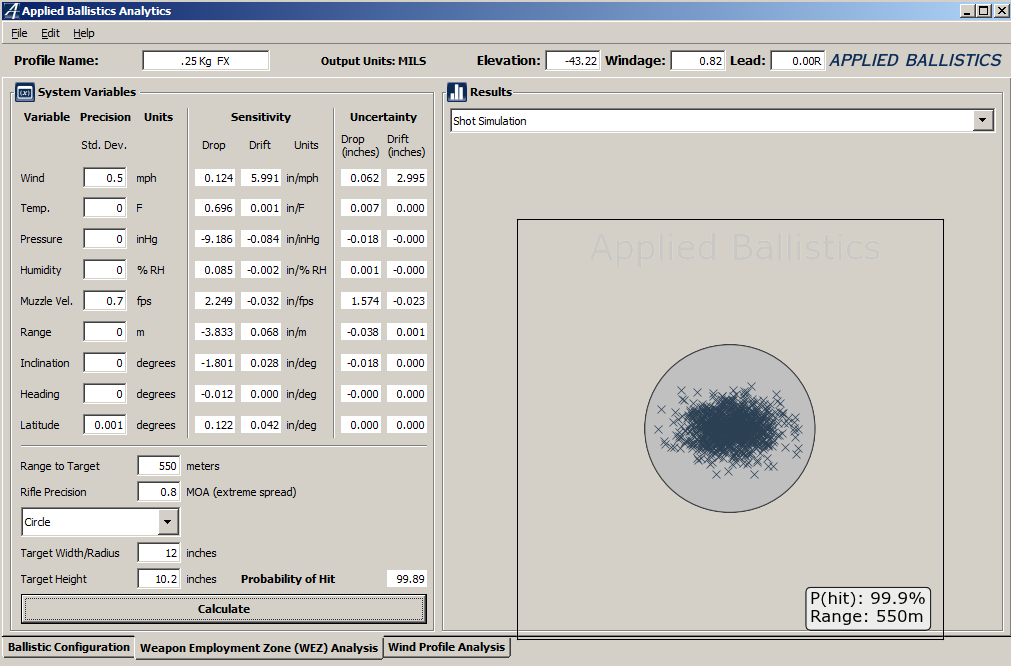The image size is (1011, 666).
Task: Select Weapon Employment Zone (WEZ) Analysis tab
Action: pyautogui.click(x=259, y=648)
